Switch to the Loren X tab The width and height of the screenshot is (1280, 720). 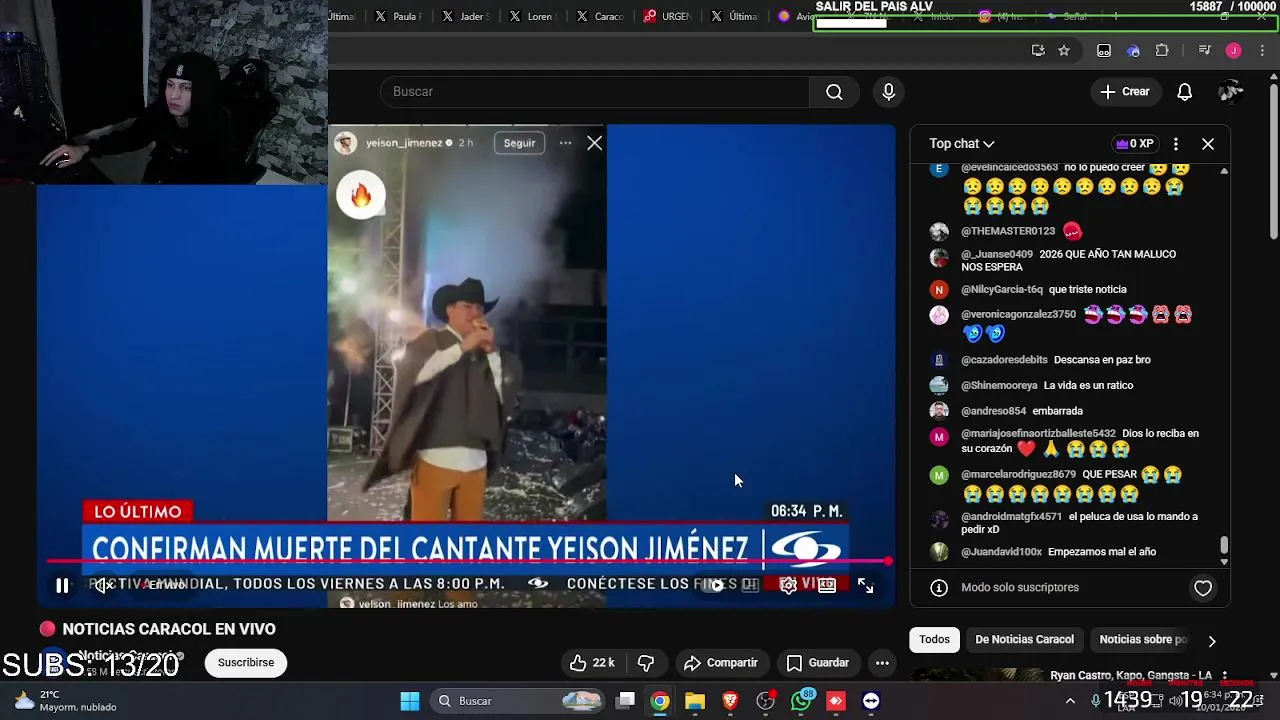click(x=531, y=16)
